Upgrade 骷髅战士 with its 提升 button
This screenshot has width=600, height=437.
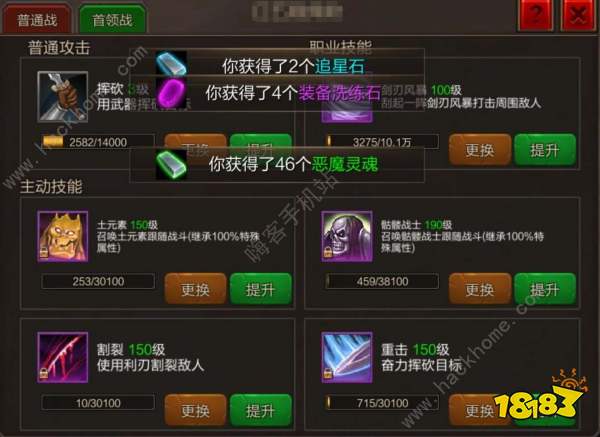545,289
